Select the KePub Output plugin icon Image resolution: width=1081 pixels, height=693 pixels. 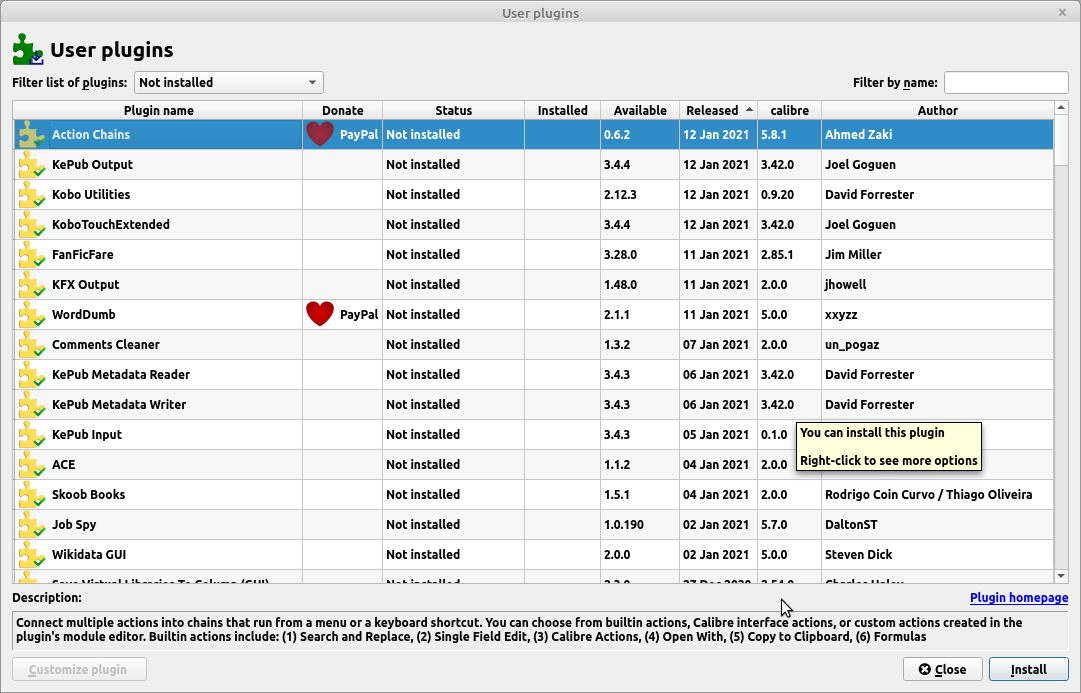click(32, 165)
